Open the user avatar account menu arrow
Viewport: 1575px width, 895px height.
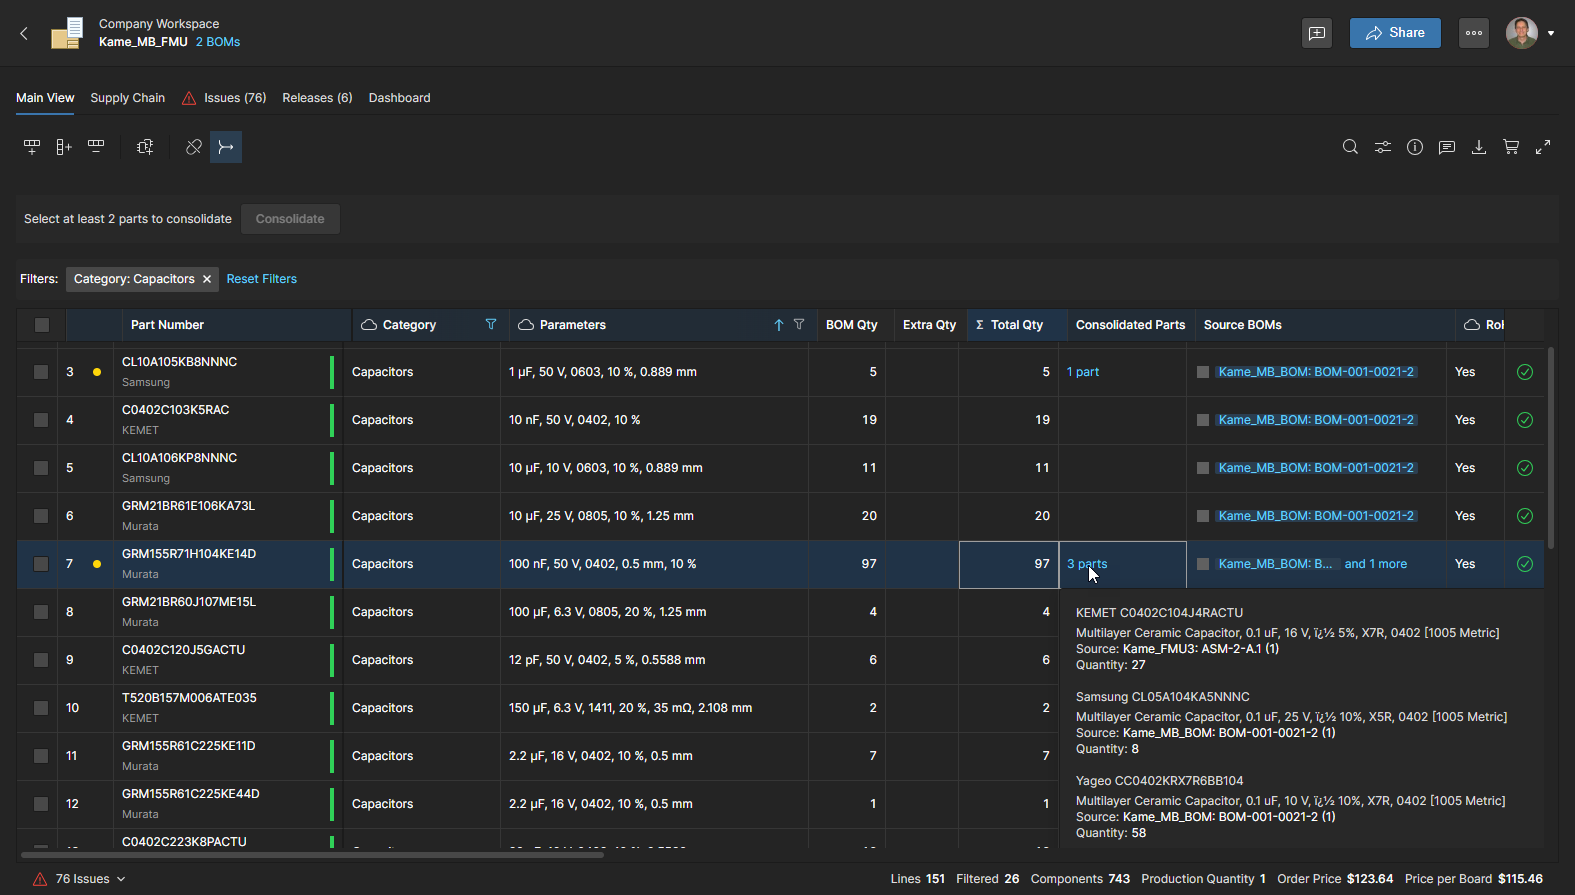click(1551, 33)
